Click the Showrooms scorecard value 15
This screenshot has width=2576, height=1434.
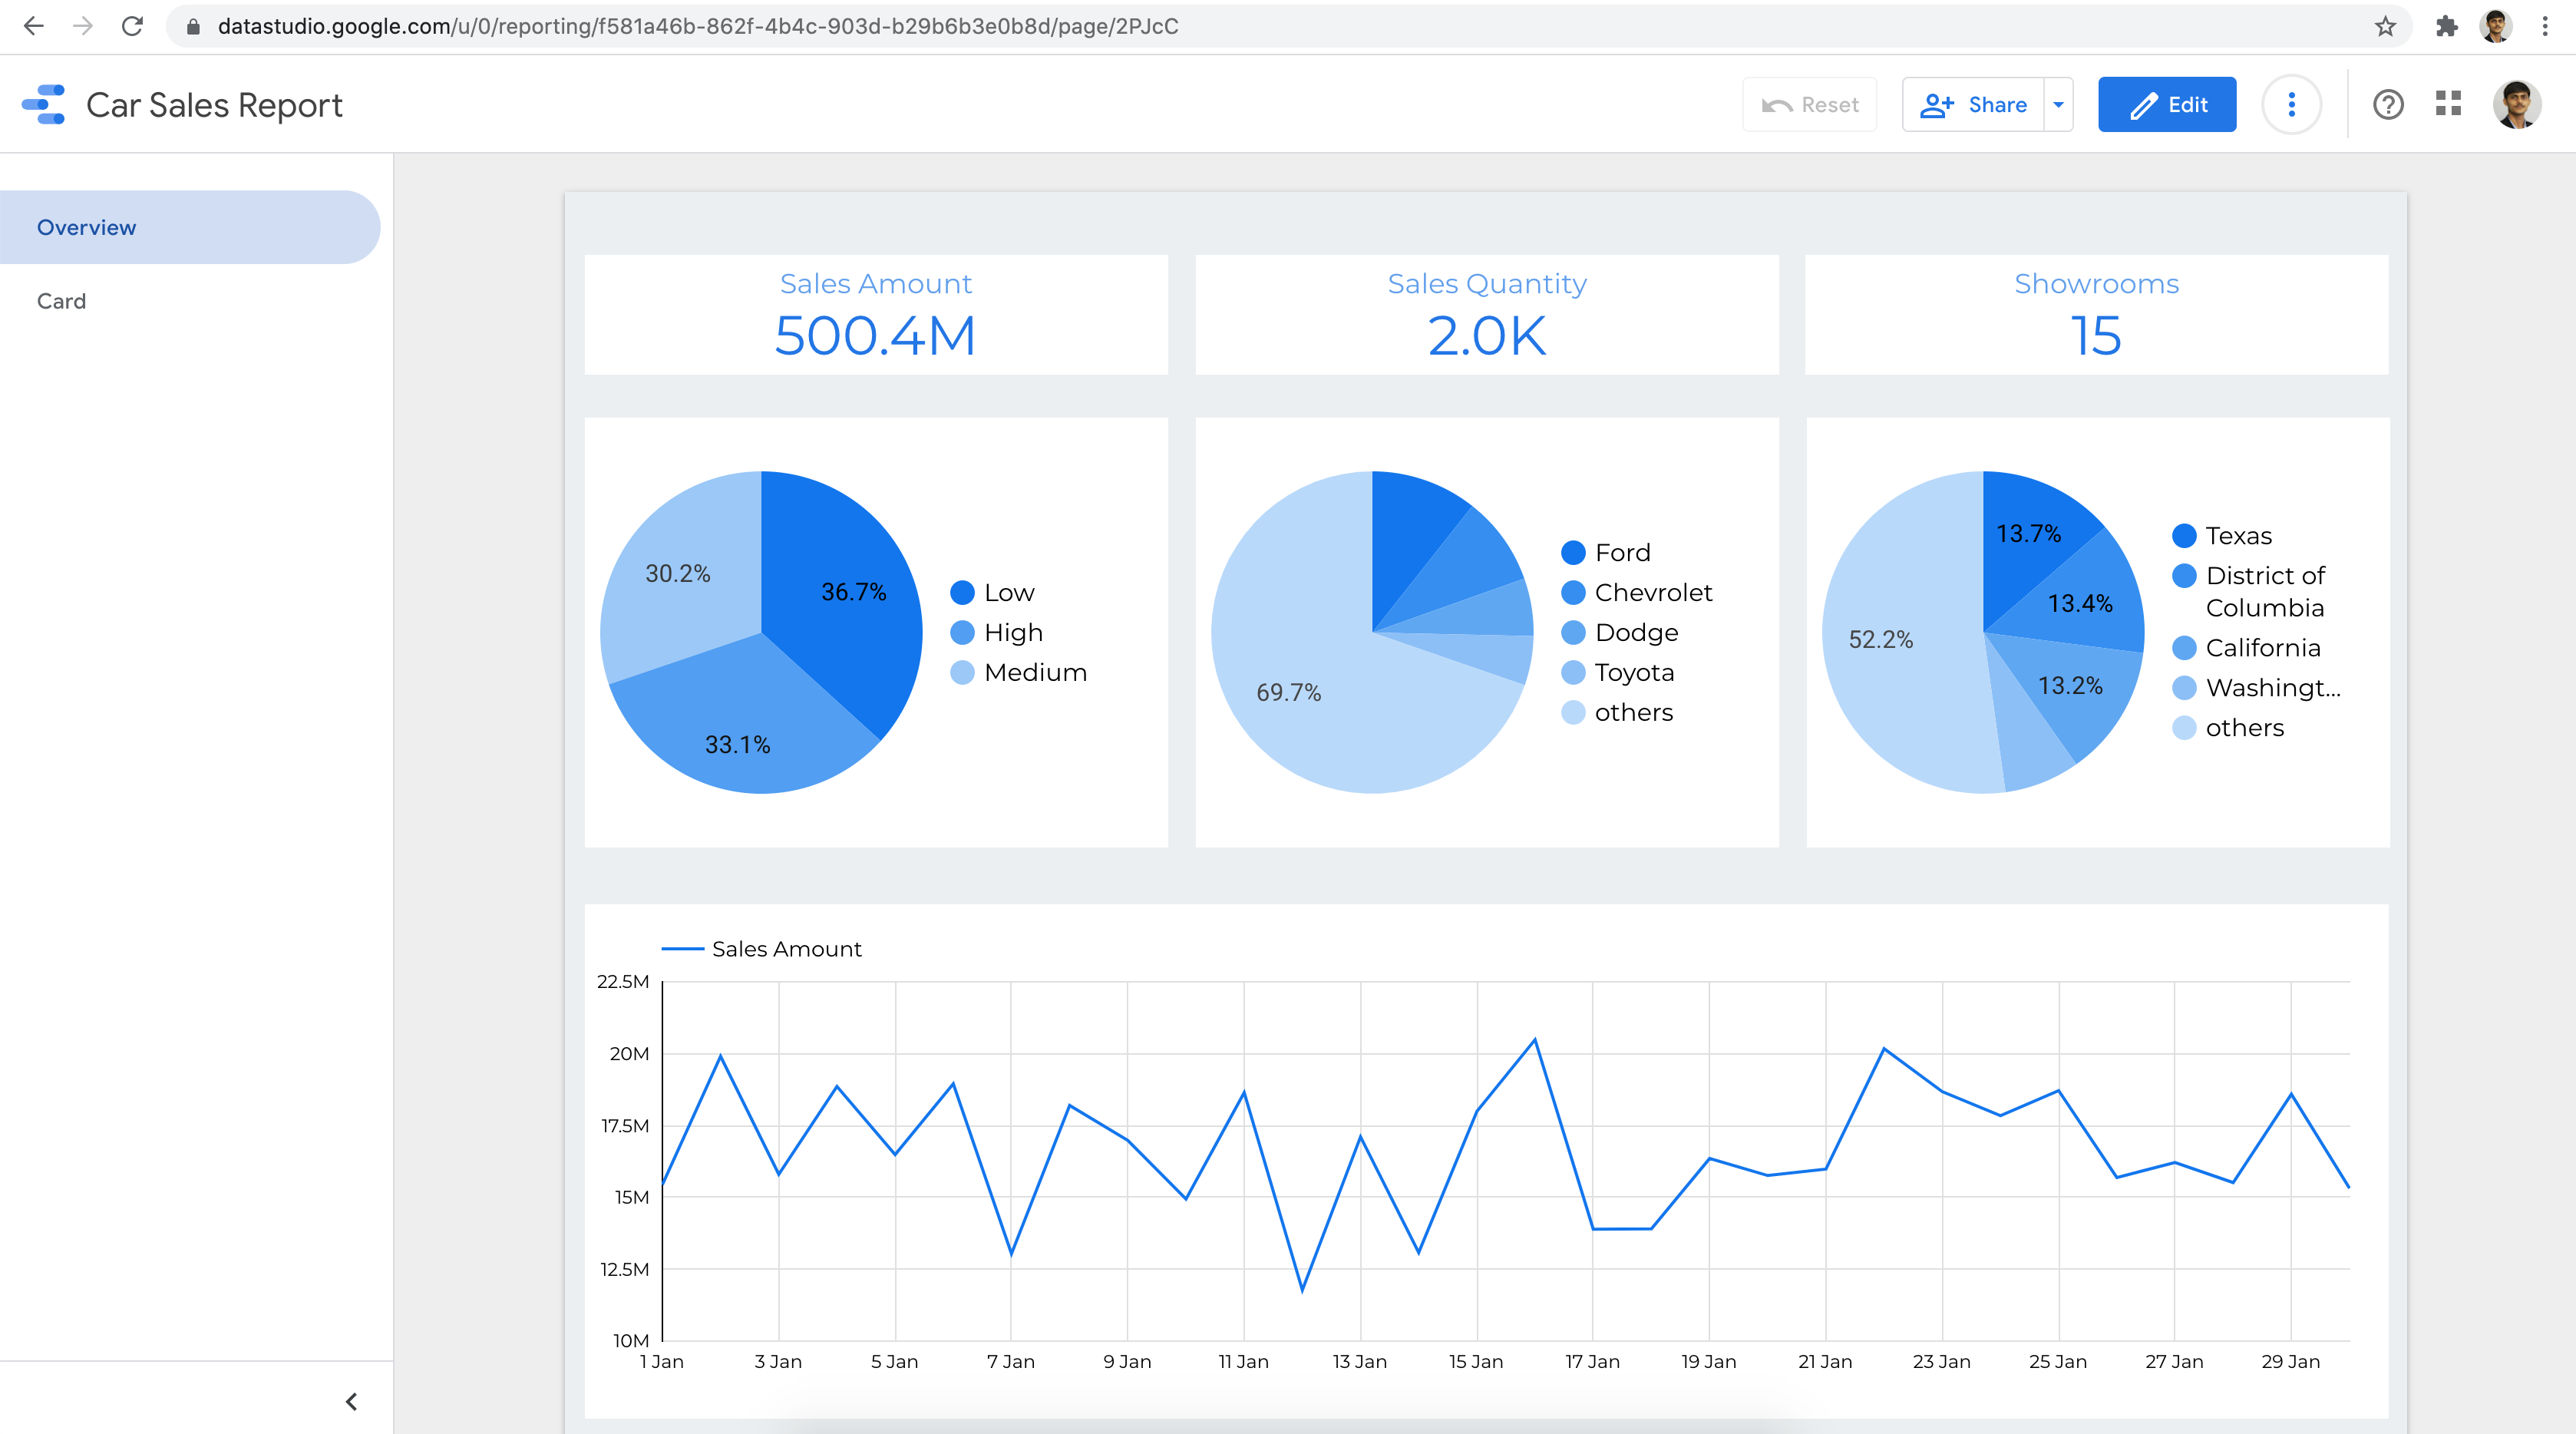pyautogui.click(x=2096, y=335)
